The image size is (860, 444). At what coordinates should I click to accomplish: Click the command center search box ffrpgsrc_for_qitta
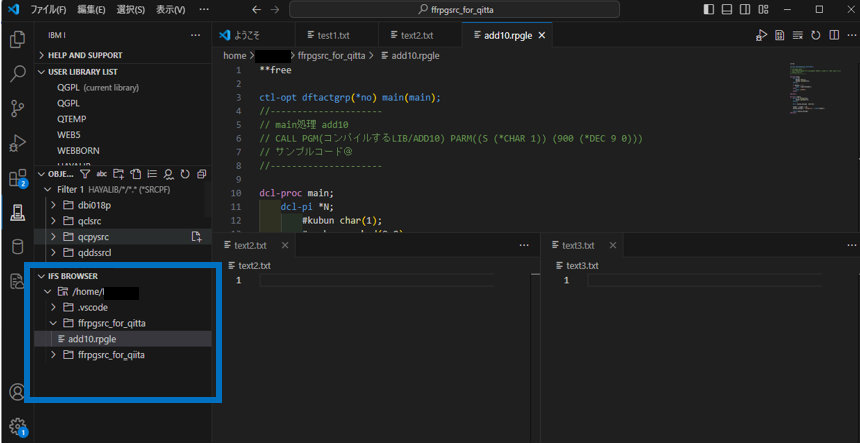coord(454,9)
